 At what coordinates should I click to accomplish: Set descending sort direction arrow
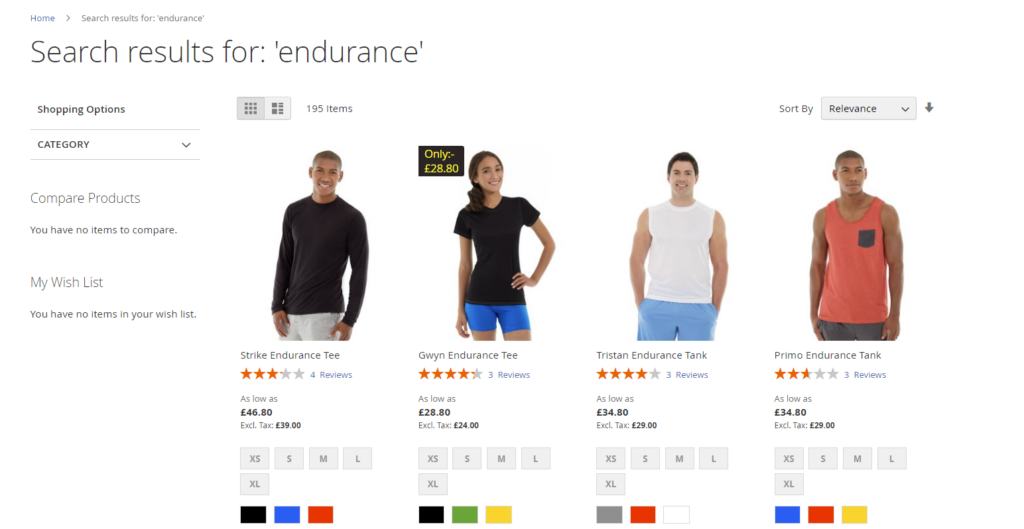[929, 108]
